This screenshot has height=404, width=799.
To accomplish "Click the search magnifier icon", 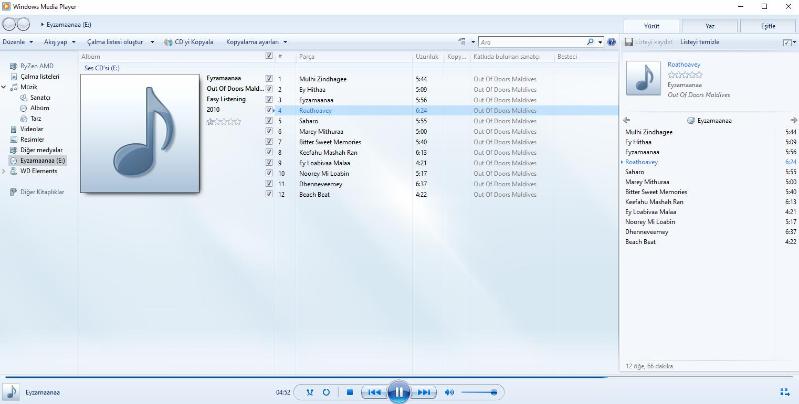I will (590, 42).
